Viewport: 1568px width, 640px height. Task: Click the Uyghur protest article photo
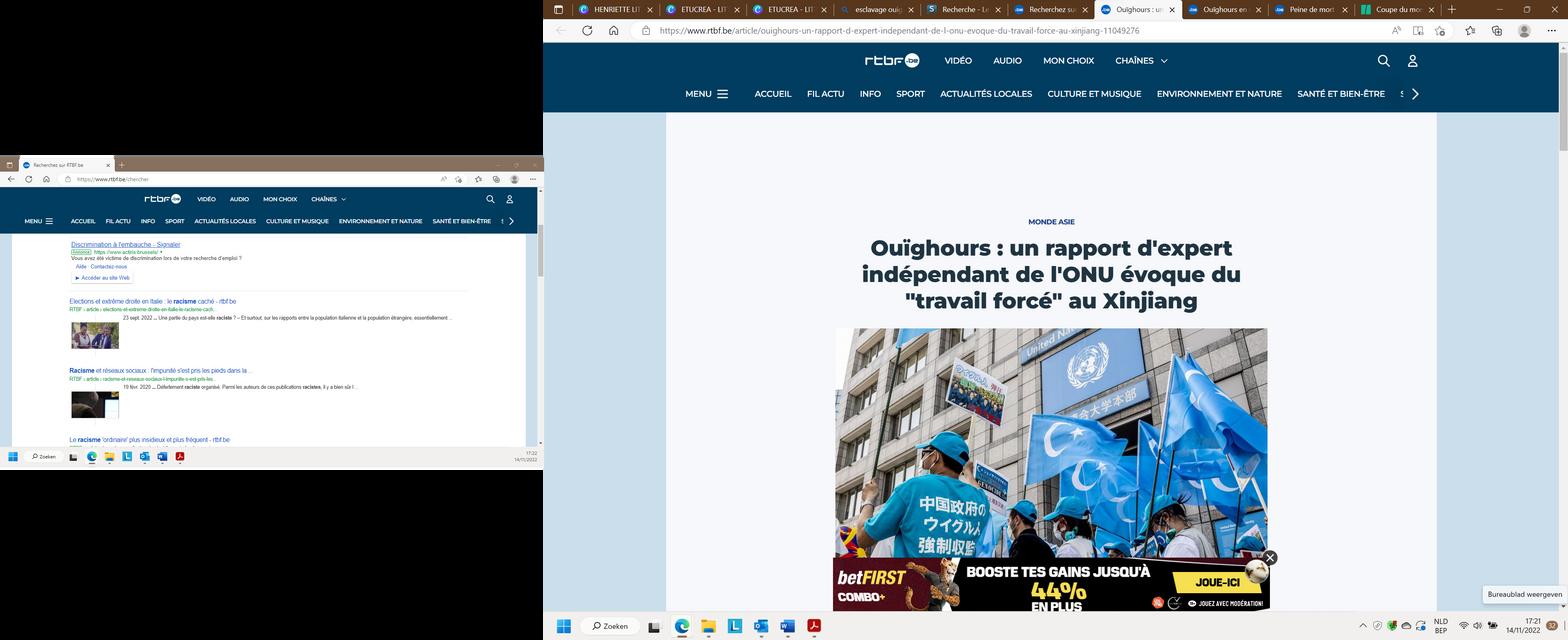1051,443
